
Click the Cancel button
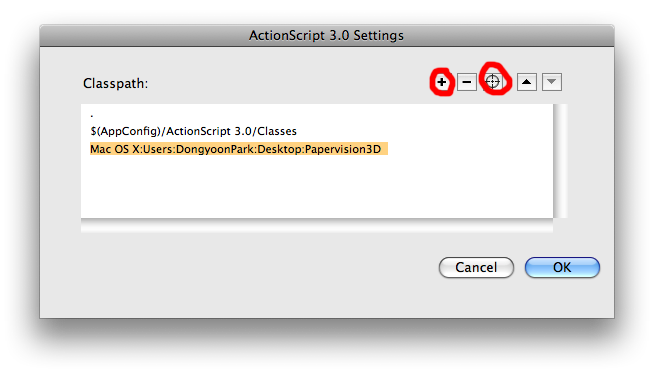coord(476,267)
